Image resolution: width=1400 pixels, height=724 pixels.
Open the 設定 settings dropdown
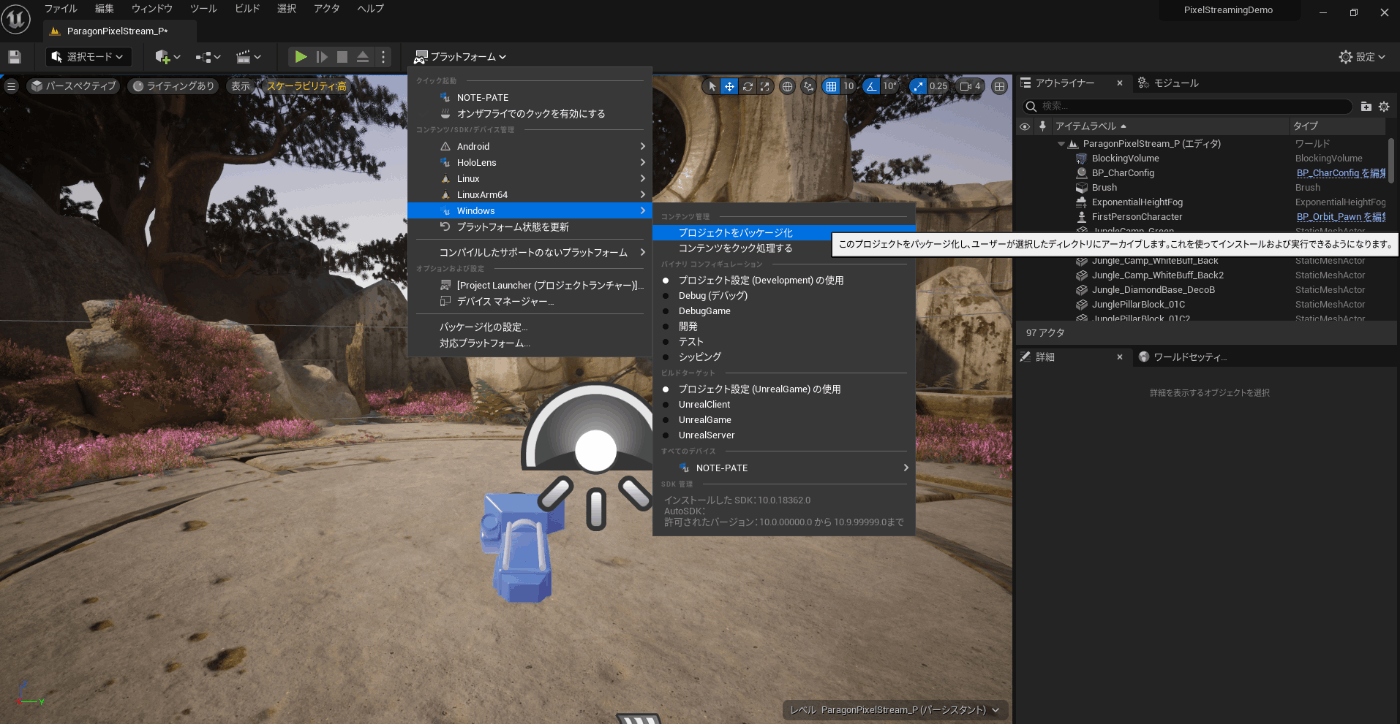coord(1364,57)
